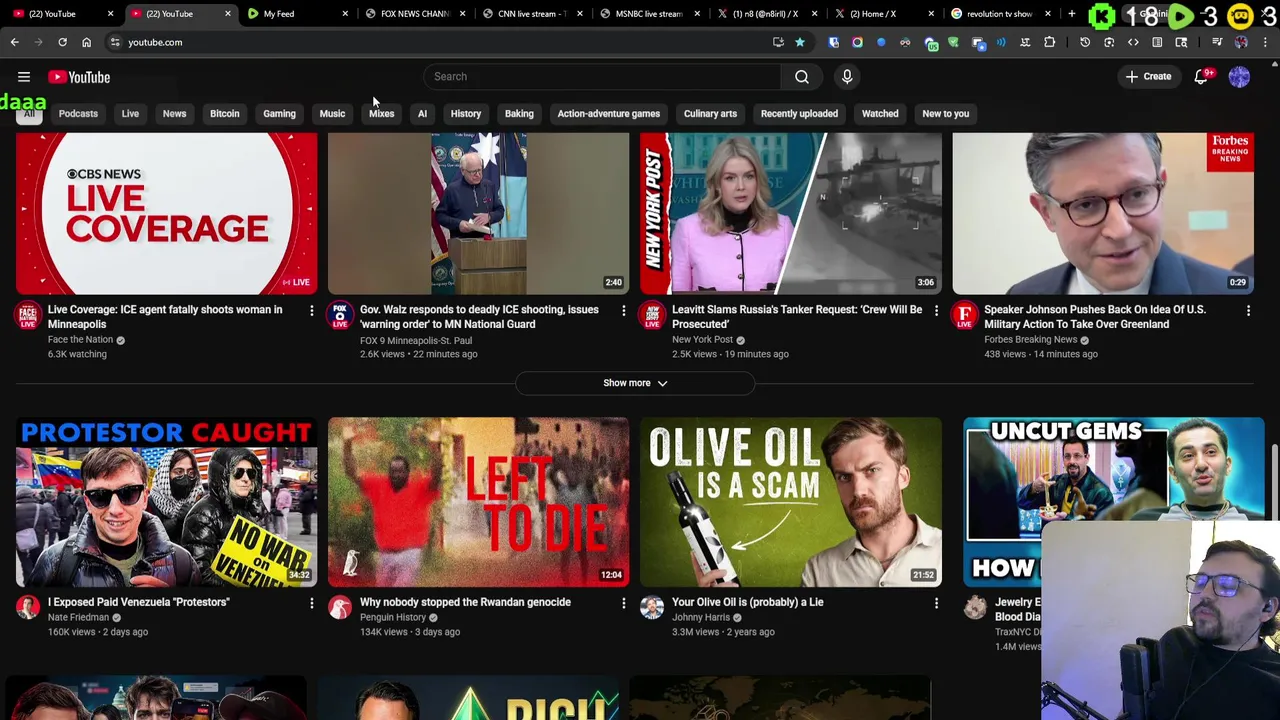Open the new browser tab plus button
1280x720 pixels.
click(1072, 14)
